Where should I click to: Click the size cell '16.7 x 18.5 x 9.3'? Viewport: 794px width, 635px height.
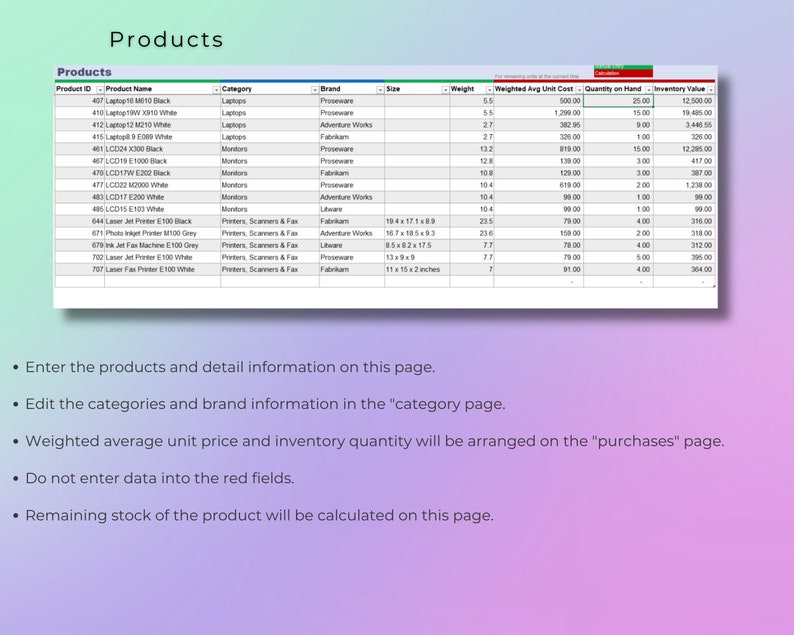click(417, 233)
